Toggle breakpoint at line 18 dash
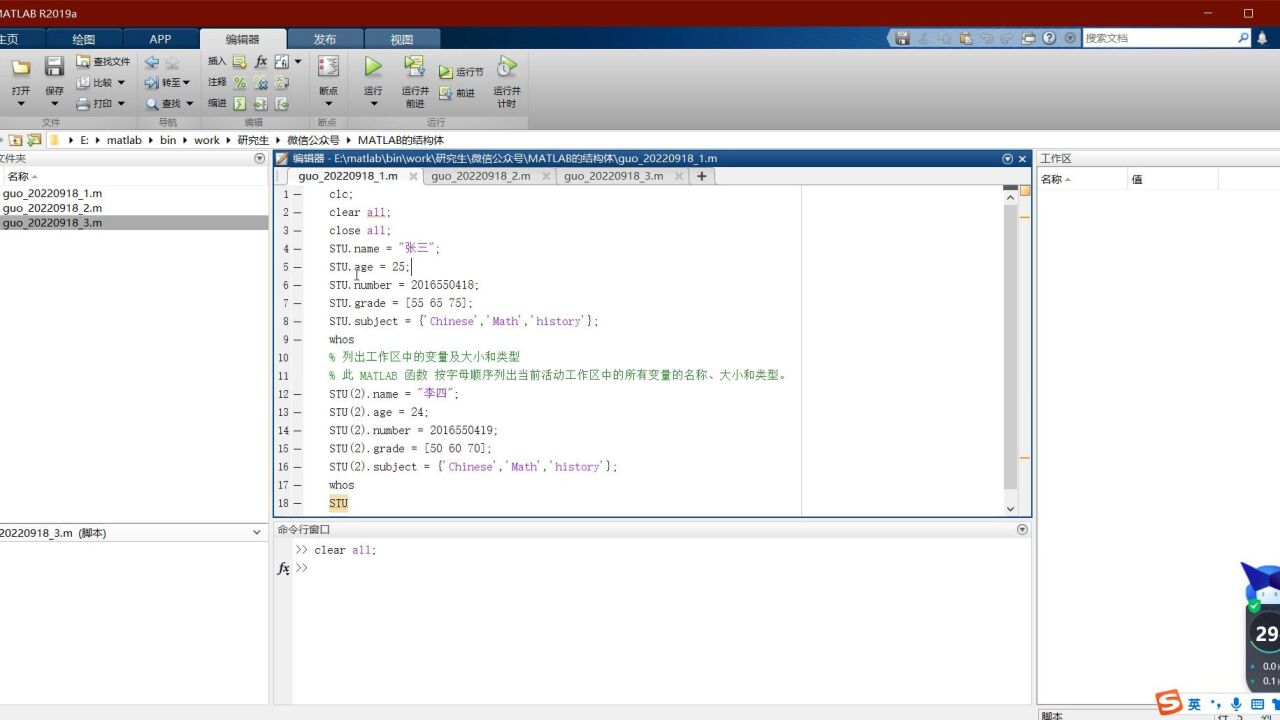The width and height of the screenshot is (1280, 720). click(x=297, y=504)
